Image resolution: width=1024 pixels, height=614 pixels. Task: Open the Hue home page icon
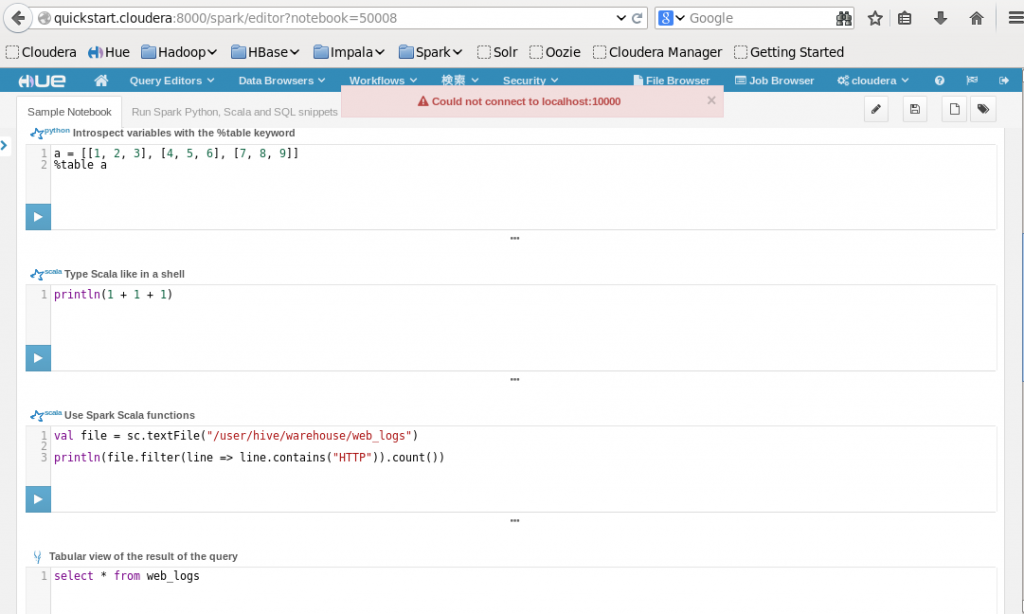[101, 80]
